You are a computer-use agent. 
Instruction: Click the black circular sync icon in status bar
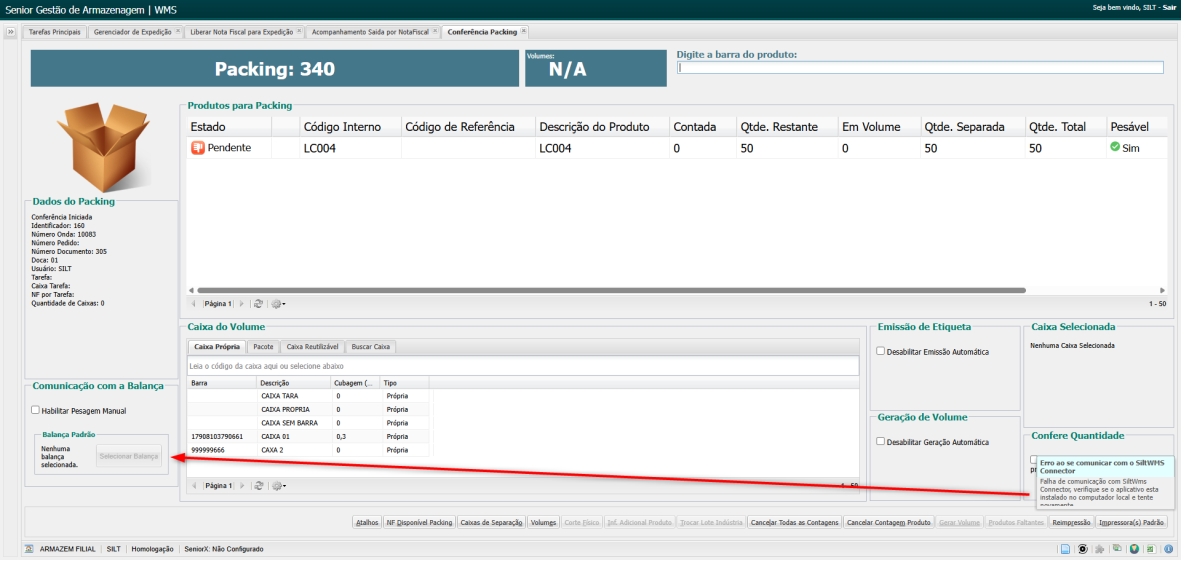(1082, 549)
